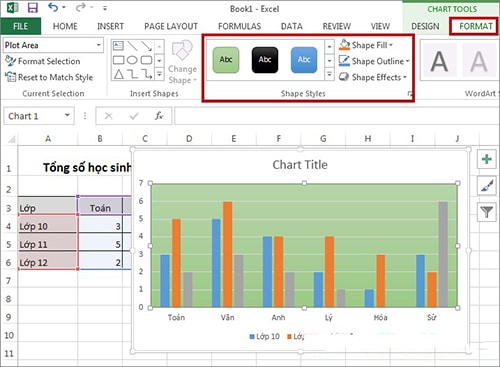Click the Chart Filters funnel button
The height and width of the screenshot is (367, 500).
pyautogui.click(x=487, y=212)
